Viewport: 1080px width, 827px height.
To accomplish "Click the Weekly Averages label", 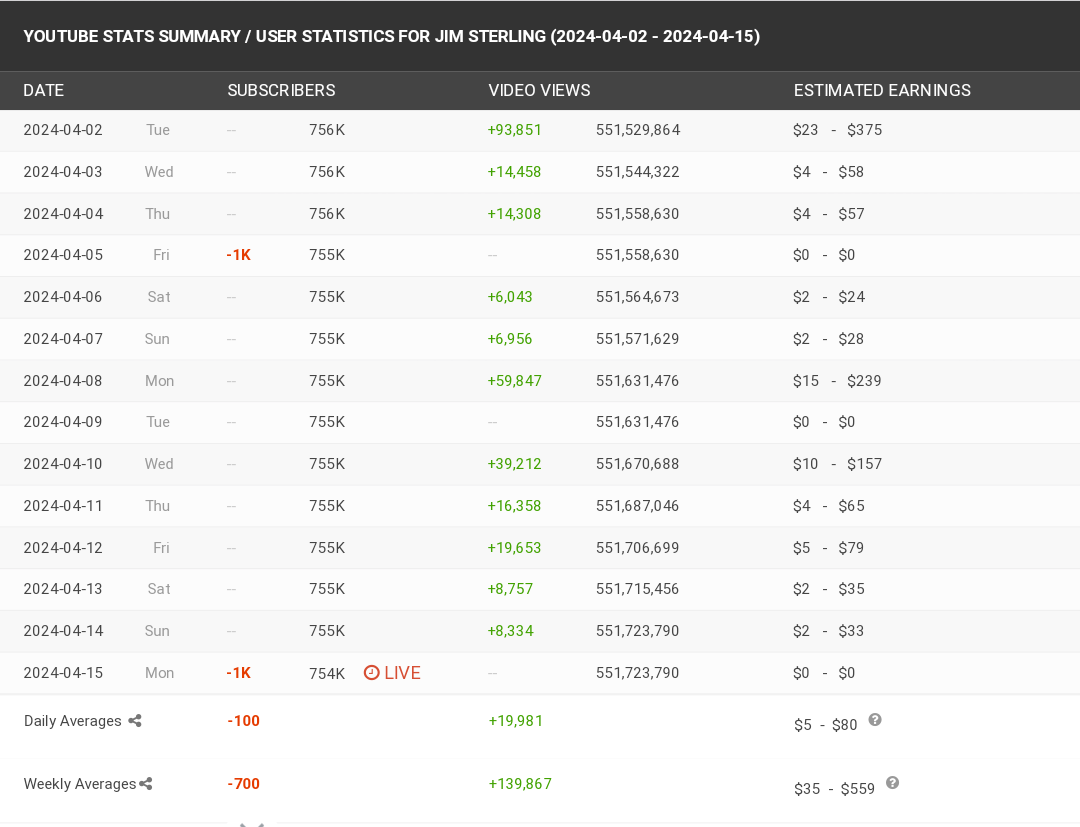I will click(x=80, y=784).
